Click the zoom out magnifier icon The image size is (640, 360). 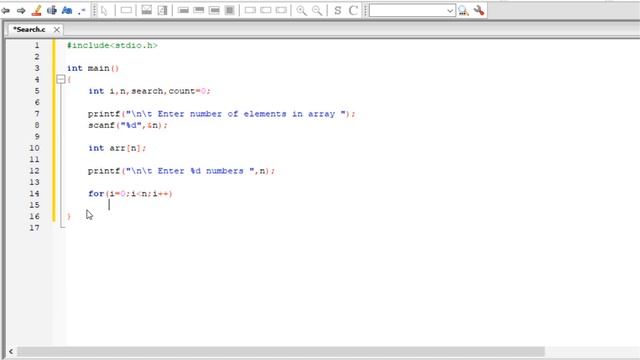(317, 10)
